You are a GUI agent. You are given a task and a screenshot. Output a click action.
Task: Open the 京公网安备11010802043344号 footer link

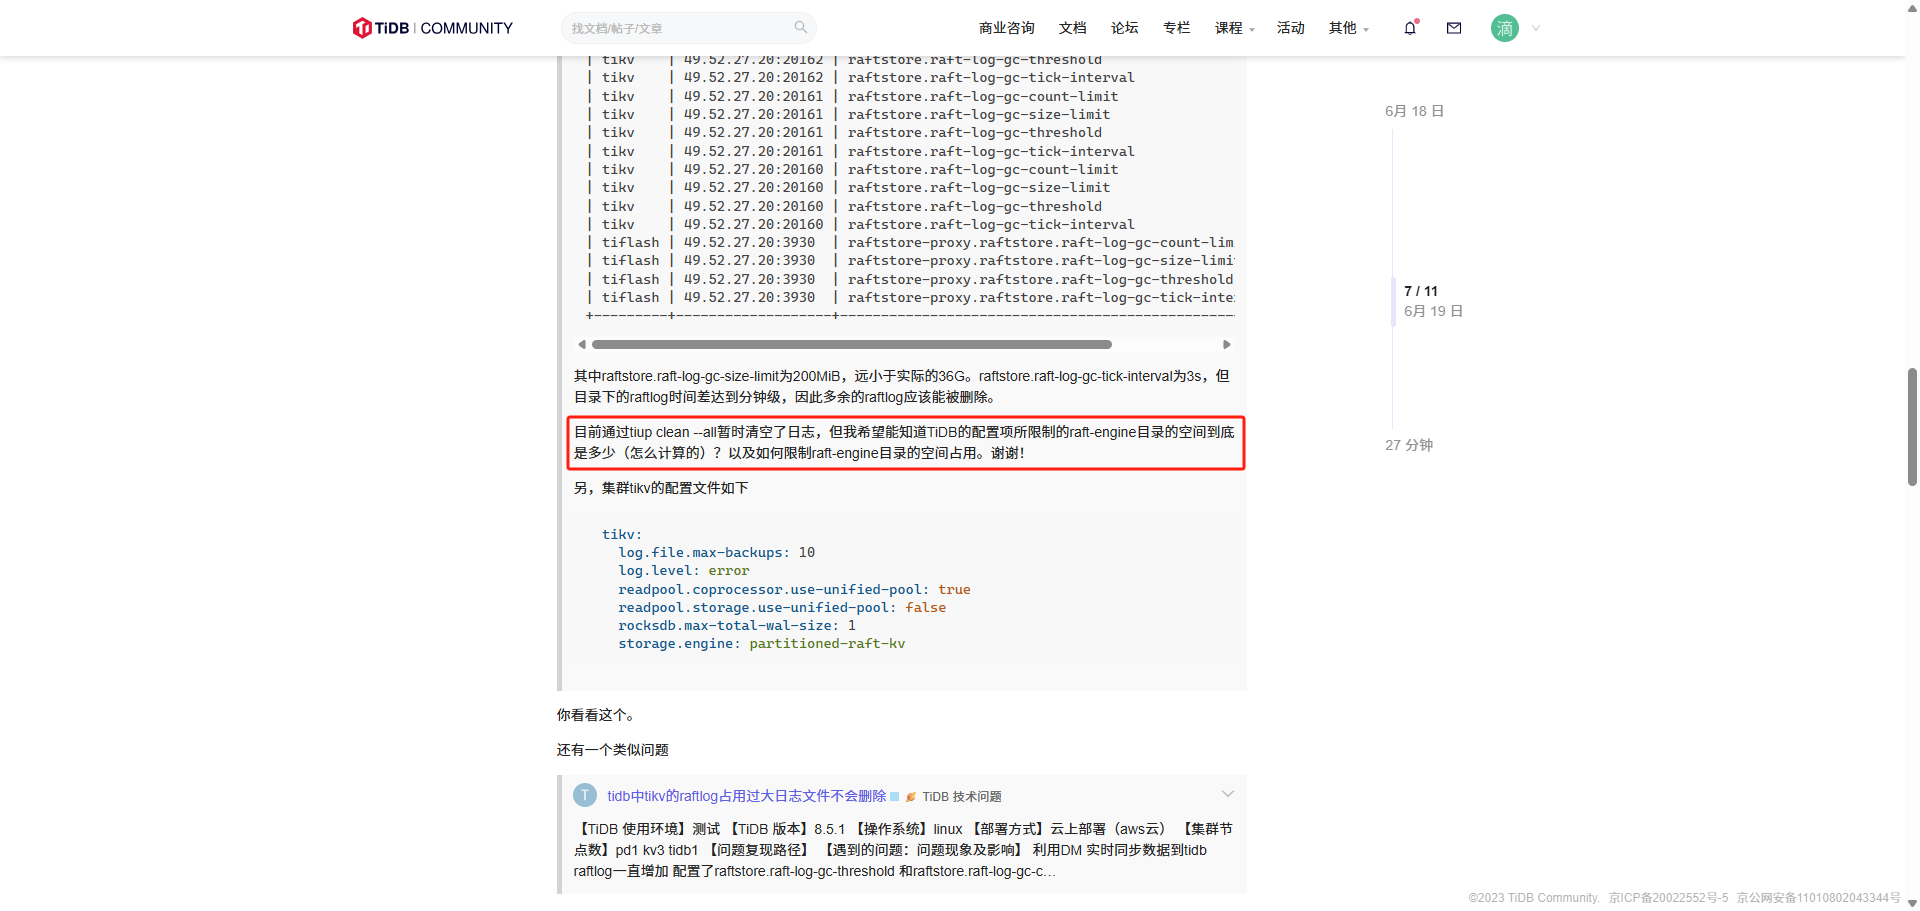coord(1818,898)
